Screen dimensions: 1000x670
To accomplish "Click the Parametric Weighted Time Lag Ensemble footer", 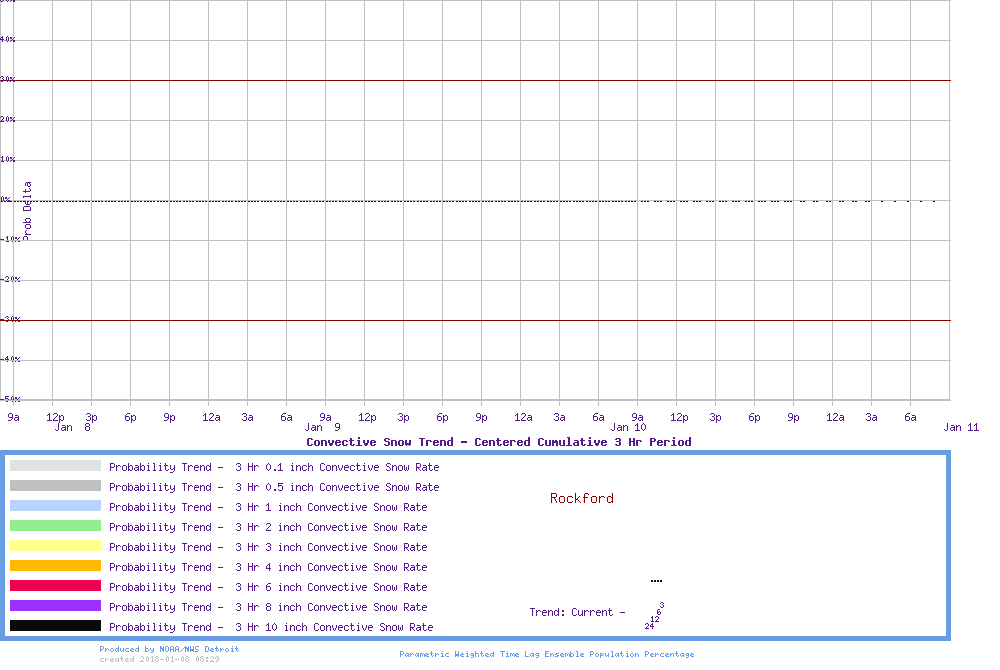I will tap(546, 654).
